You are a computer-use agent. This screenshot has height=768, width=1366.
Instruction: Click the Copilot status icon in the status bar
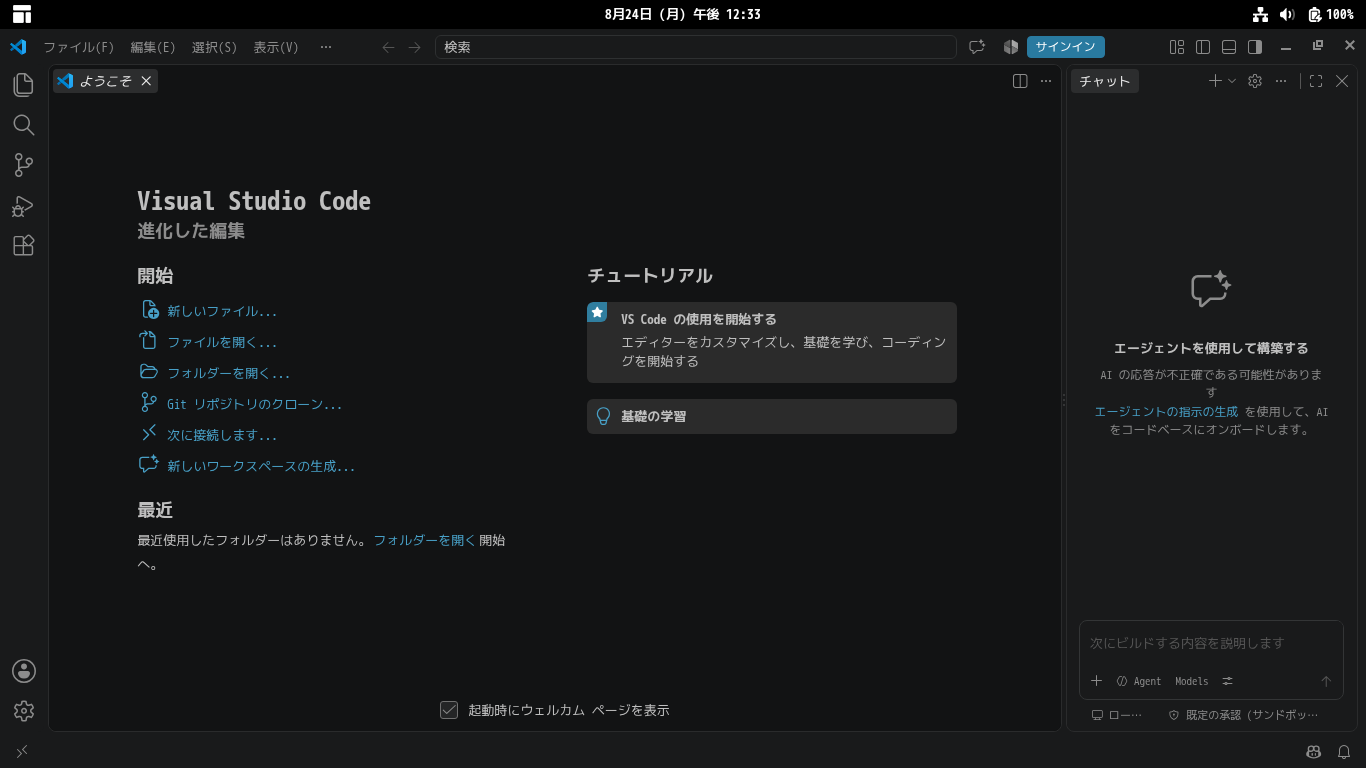(x=1314, y=751)
